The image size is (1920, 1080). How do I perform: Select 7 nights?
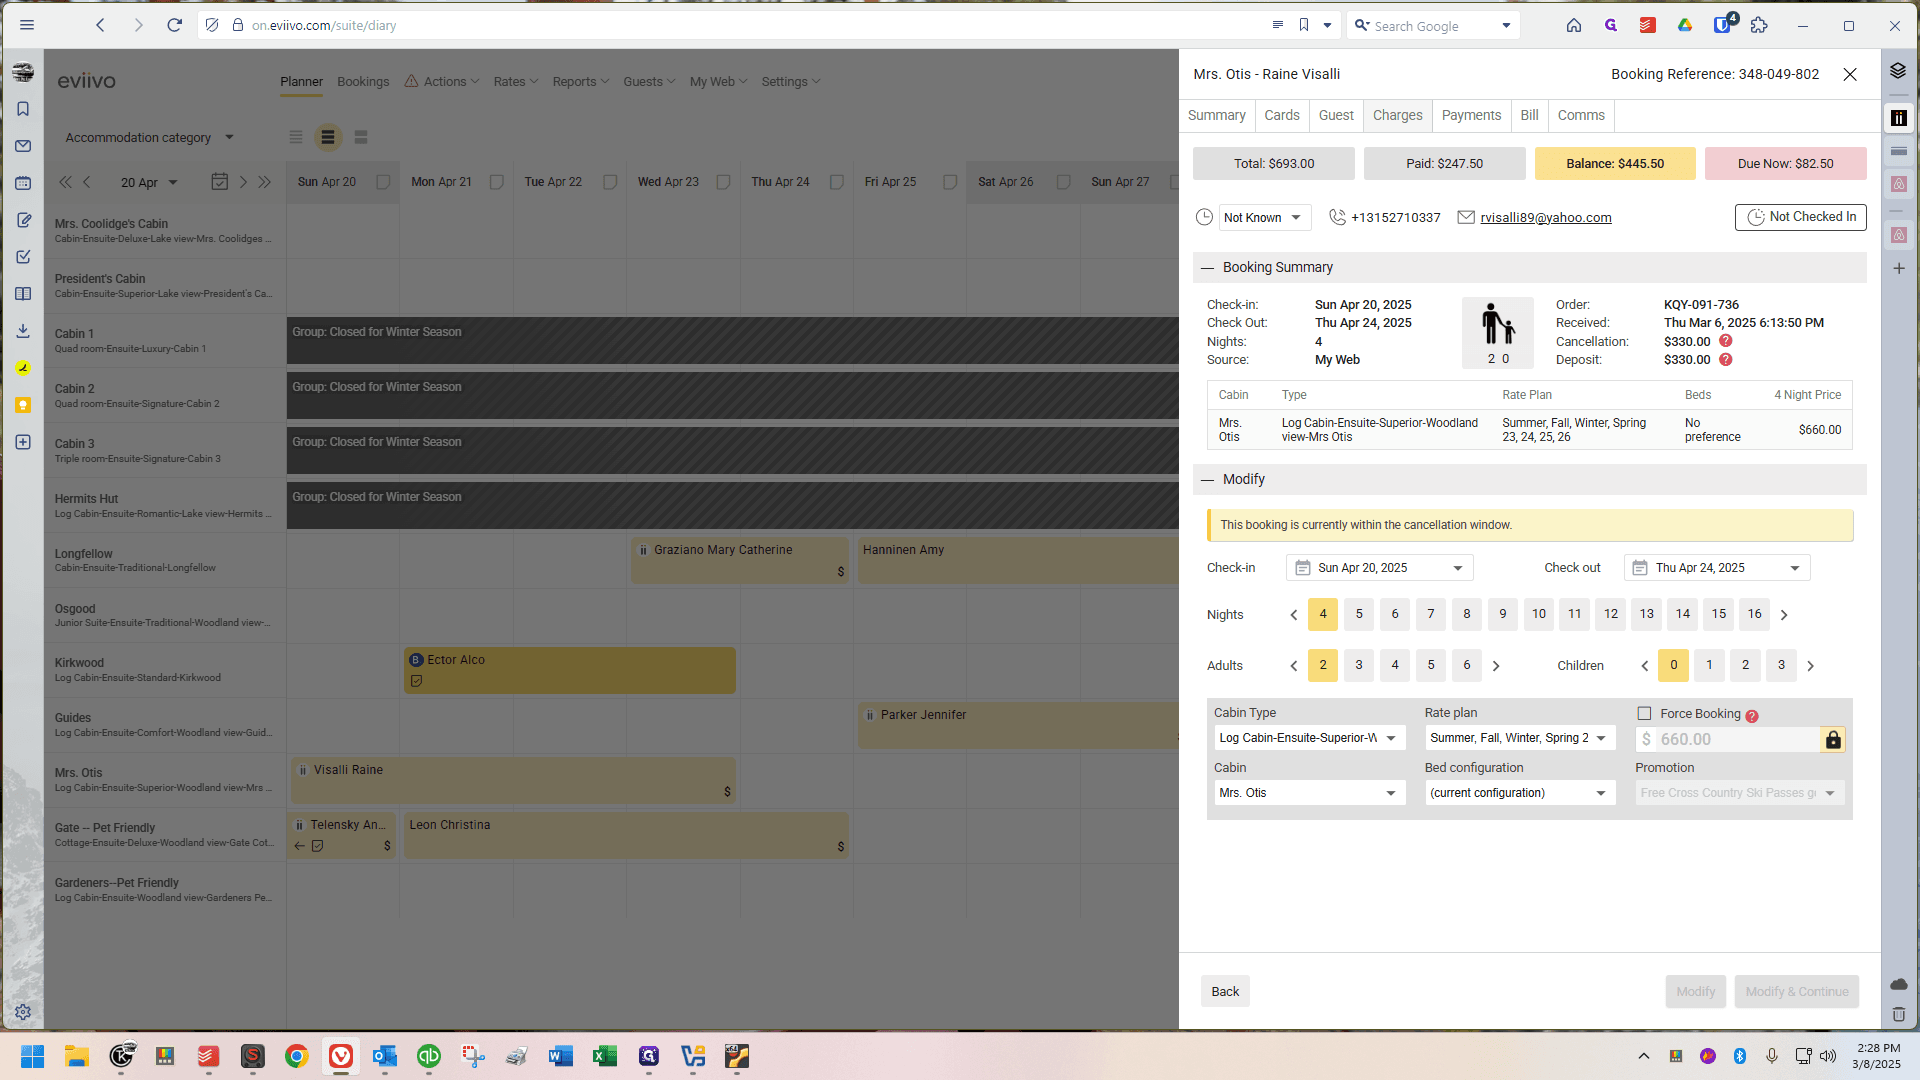click(x=1430, y=614)
